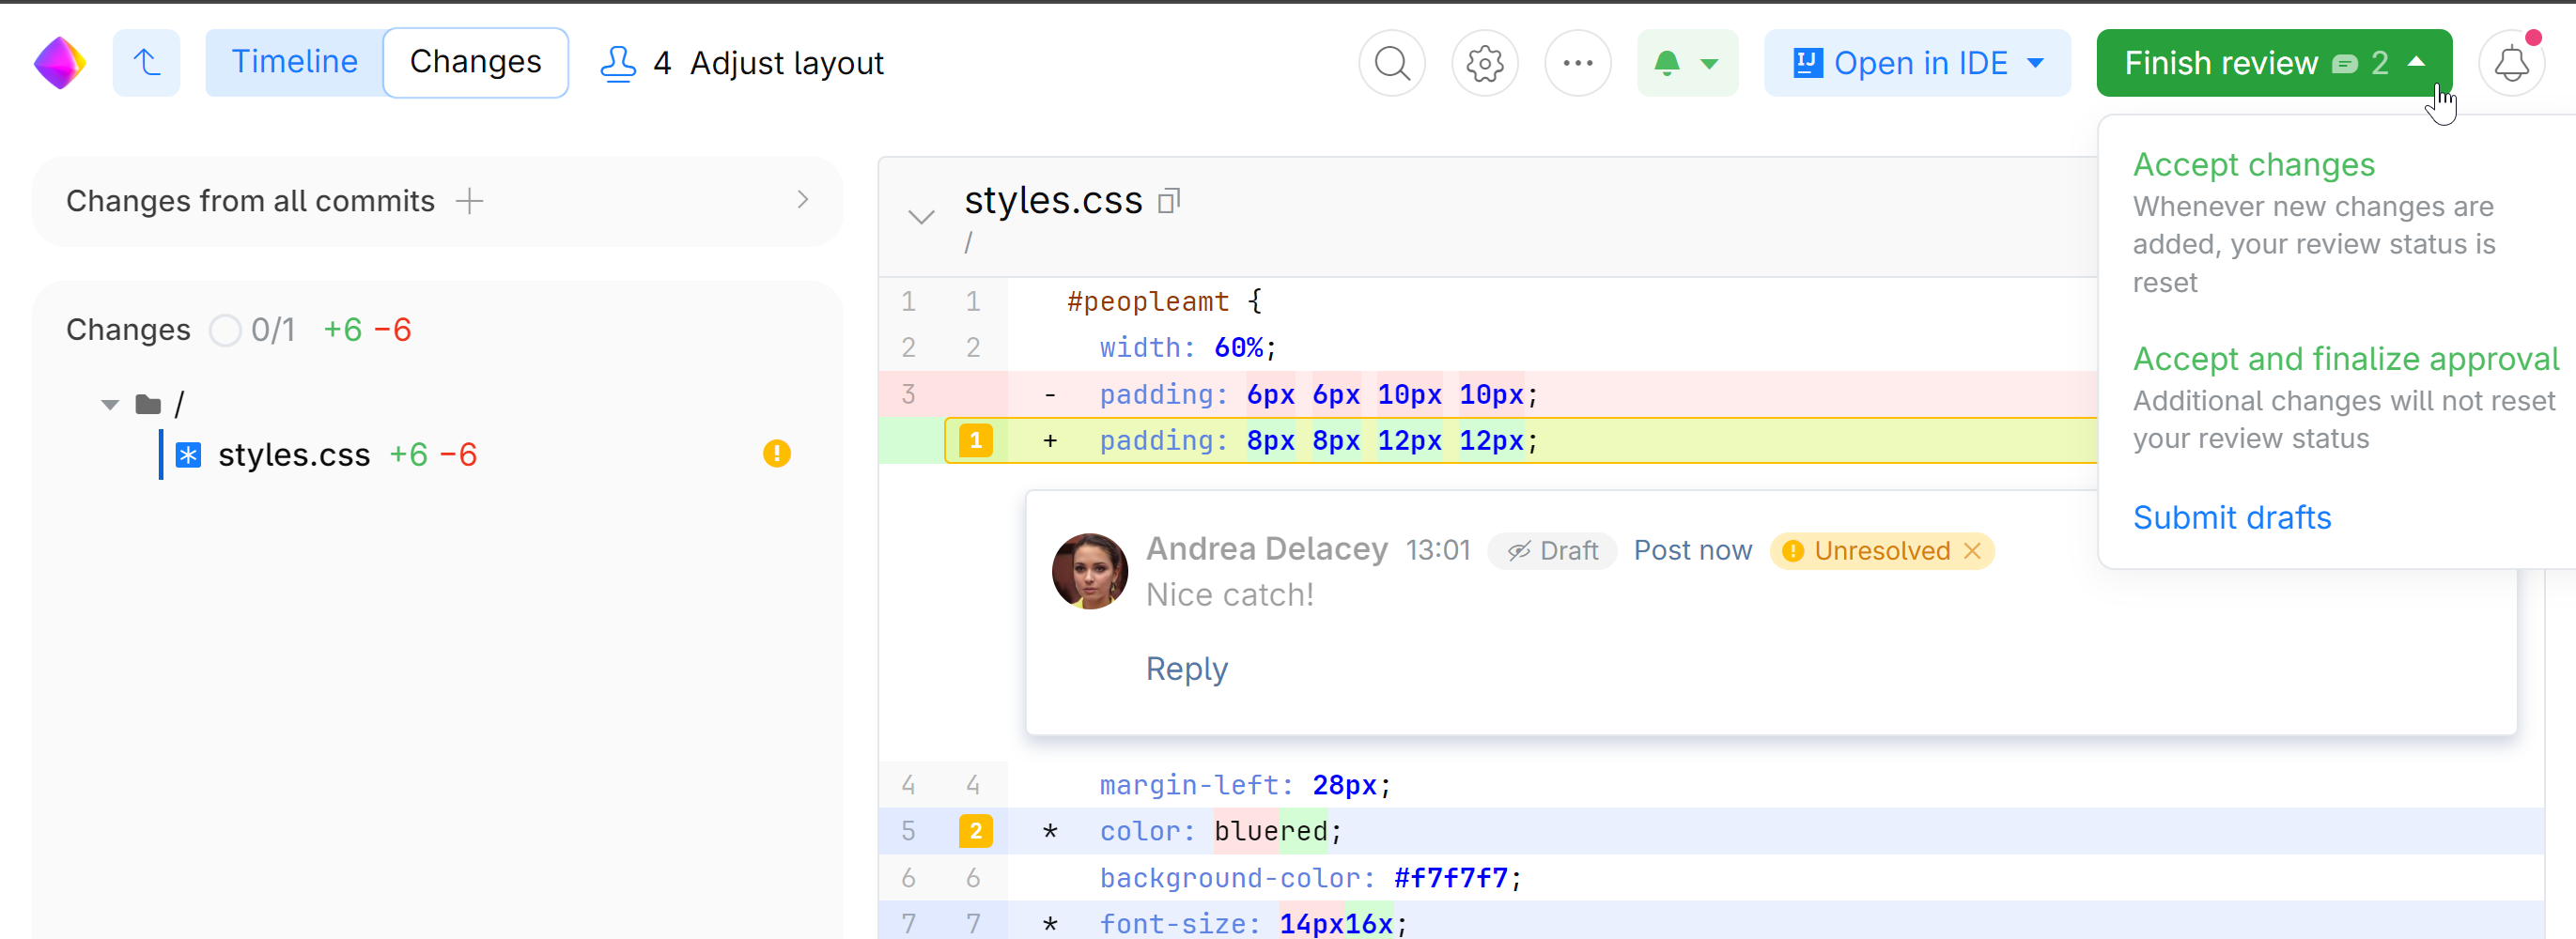Click Andrea Delacey's avatar thumbnail
Image resolution: width=2576 pixels, height=939 pixels.
click(1089, 571)
